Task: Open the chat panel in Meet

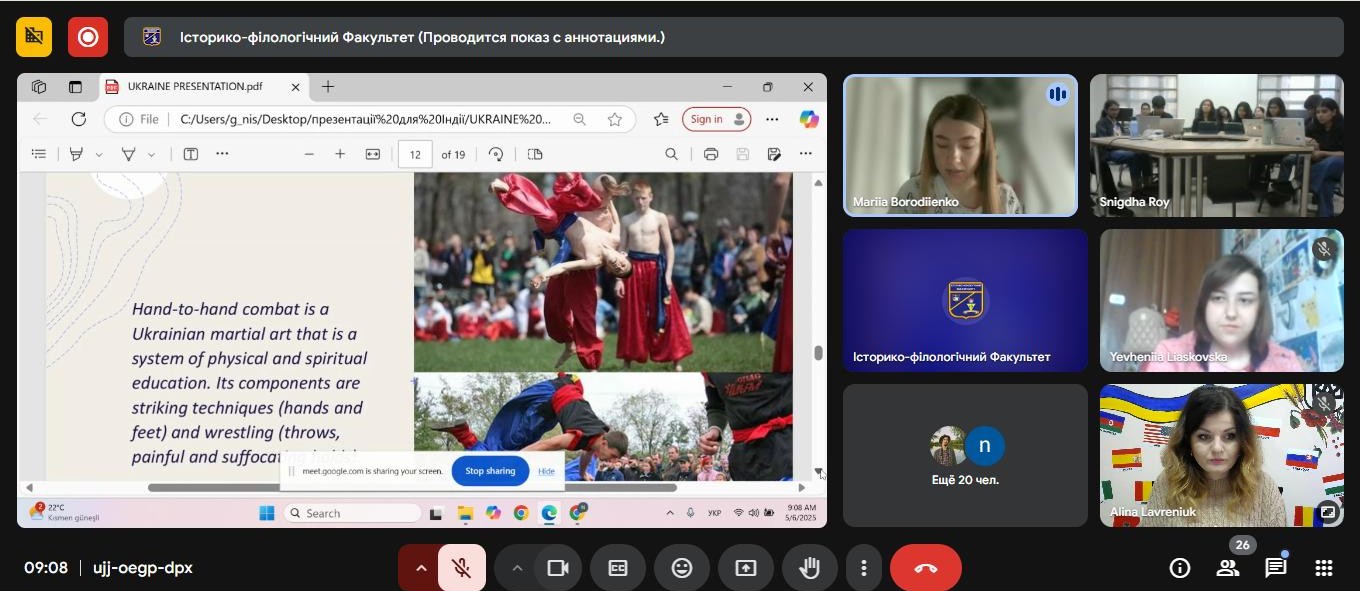Action: coord(1276,568)
